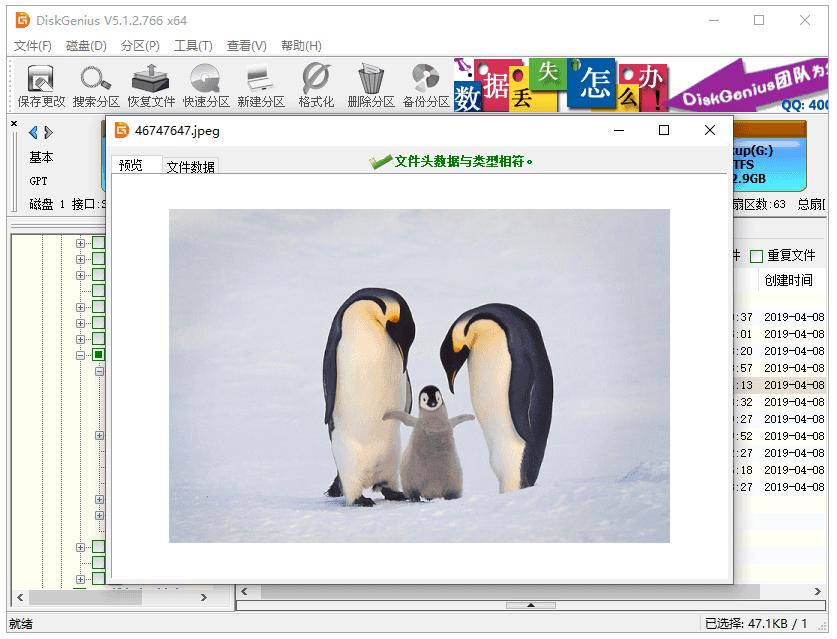Open the 备份分区 (Backup Partition) tool
Screen dimensions: 837x639
click(426, 85)
